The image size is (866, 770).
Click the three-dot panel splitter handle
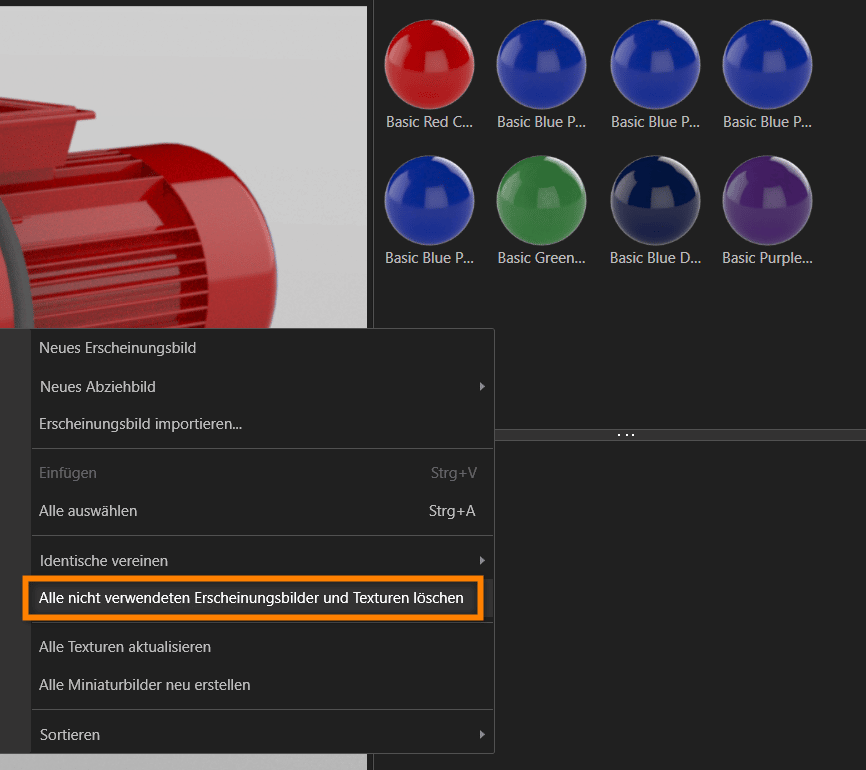pyautogui.click(x=626, y=435)
